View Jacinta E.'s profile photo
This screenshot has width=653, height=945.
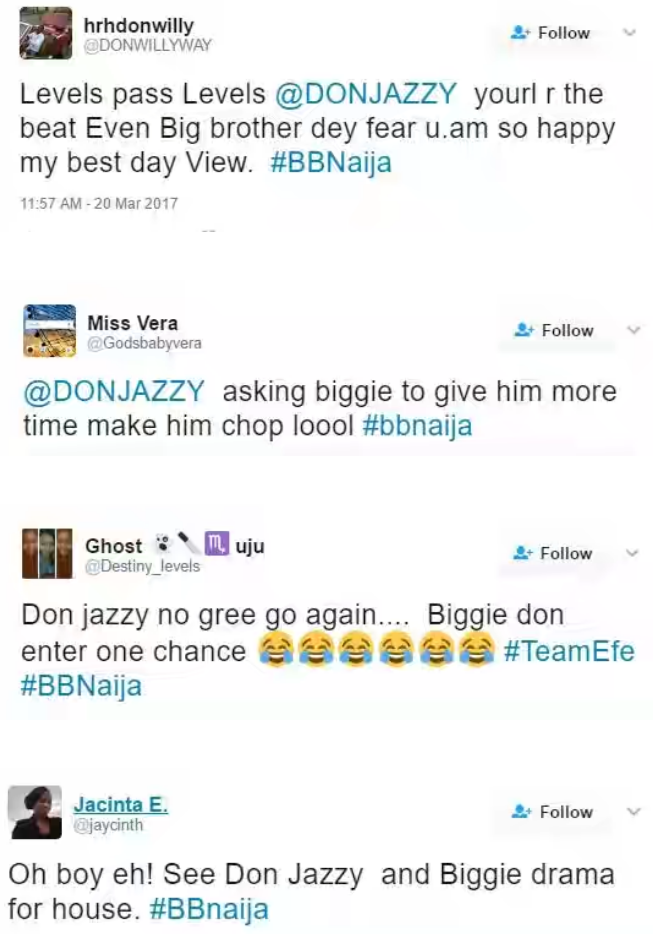pyautogui.click(x=35, y=812)
